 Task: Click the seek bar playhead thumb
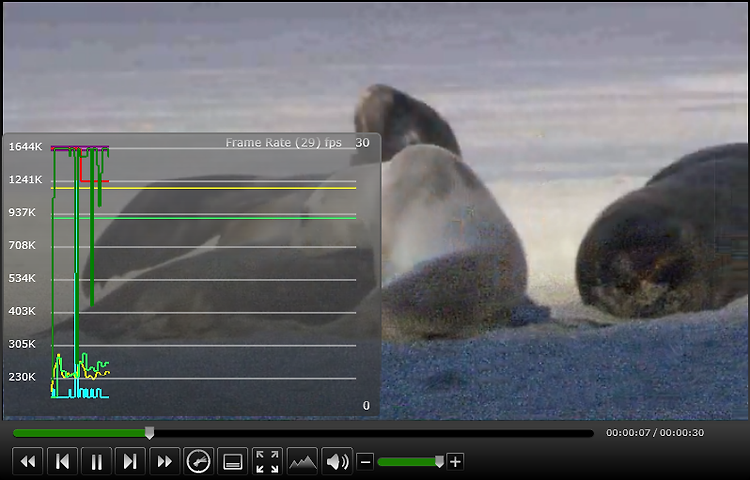click(149, 433)
